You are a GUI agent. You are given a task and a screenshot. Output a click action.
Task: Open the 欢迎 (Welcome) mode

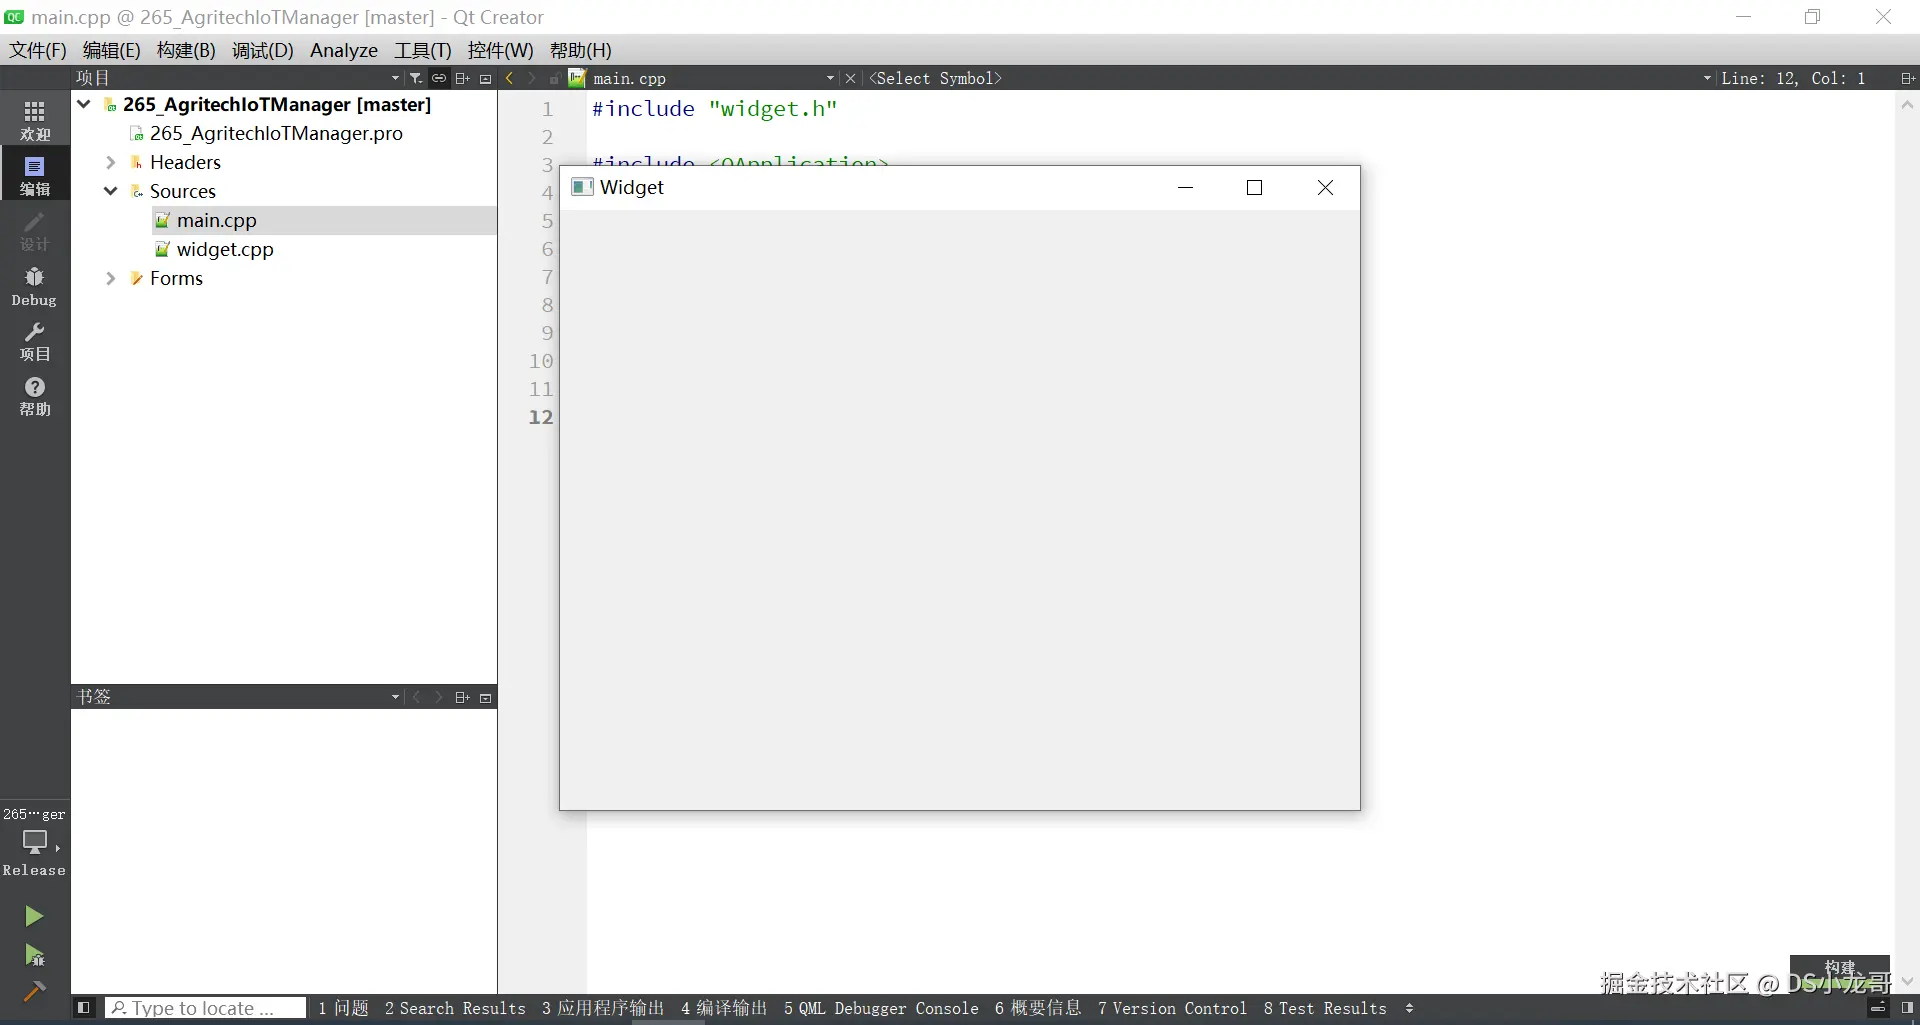pos(35,120)
